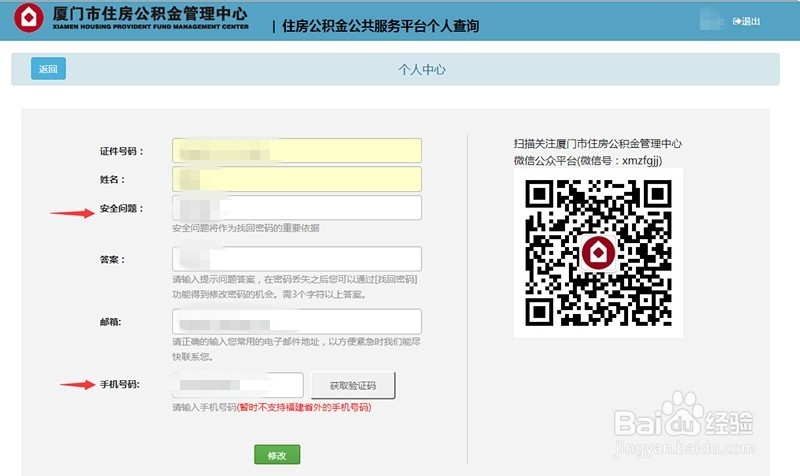Click the 微信号 xmzfgjj text
Screen dimensions: 800x476
coord(620,160)
